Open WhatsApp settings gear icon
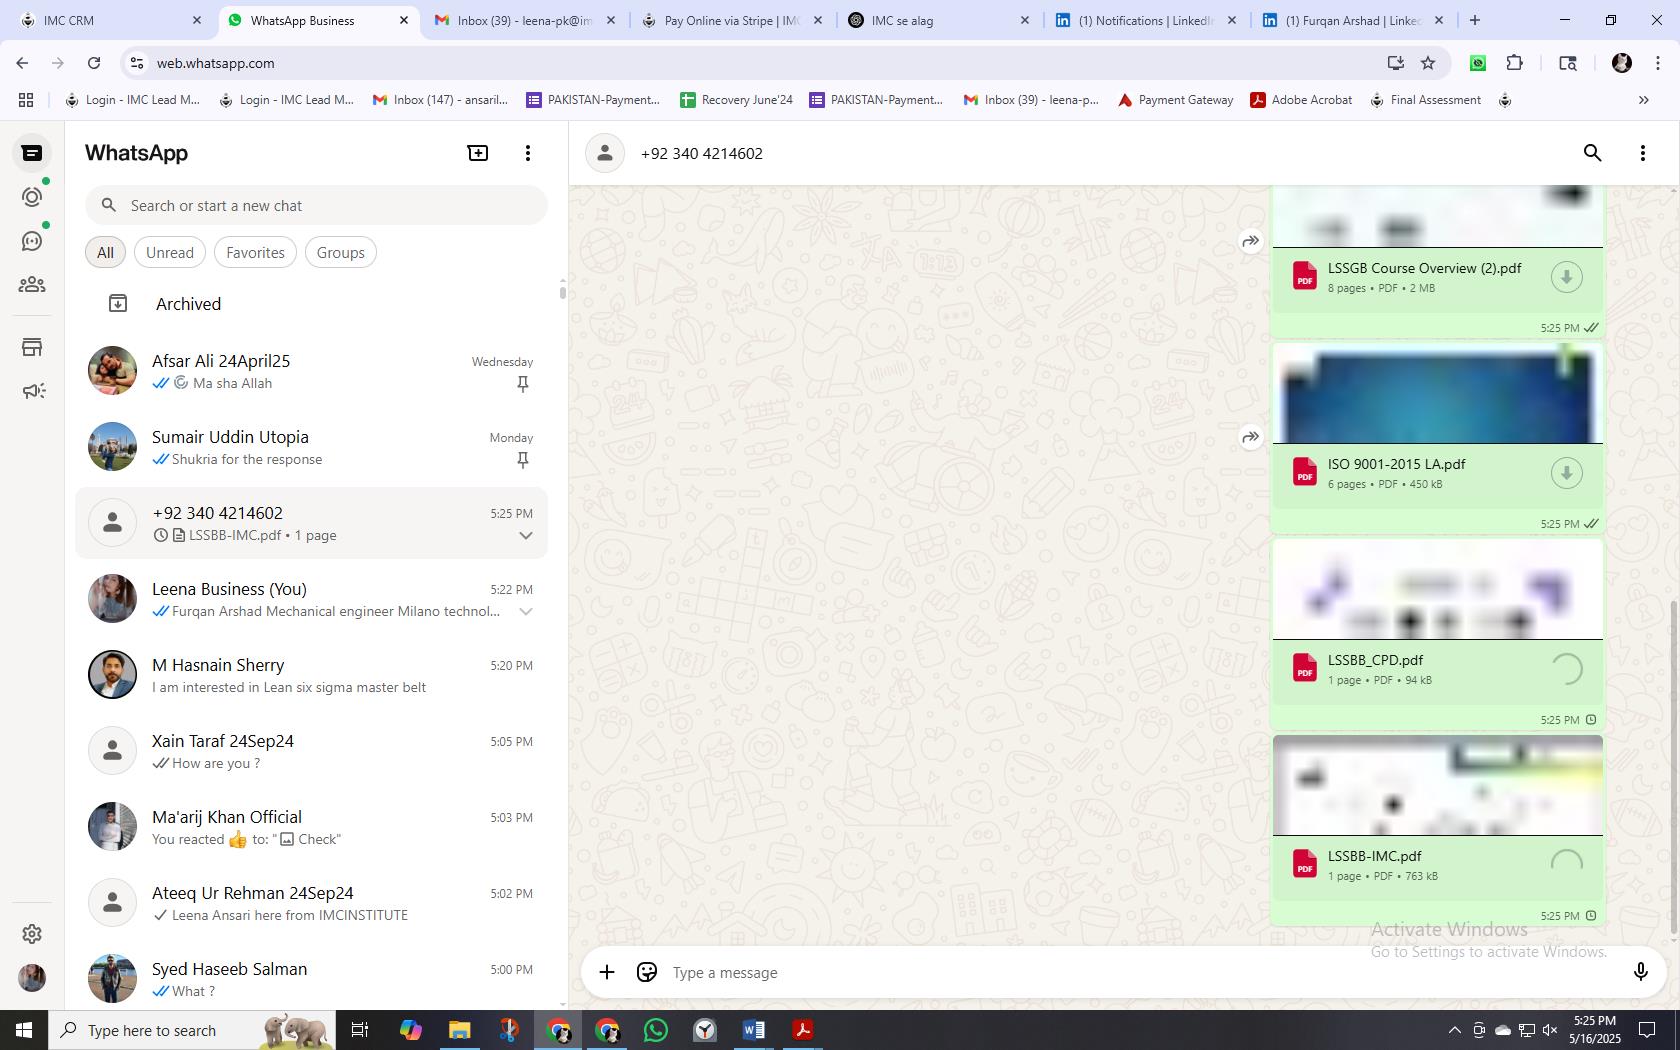The height and width of the screenshot is (1050, 1680). click(x=32, y=934)
